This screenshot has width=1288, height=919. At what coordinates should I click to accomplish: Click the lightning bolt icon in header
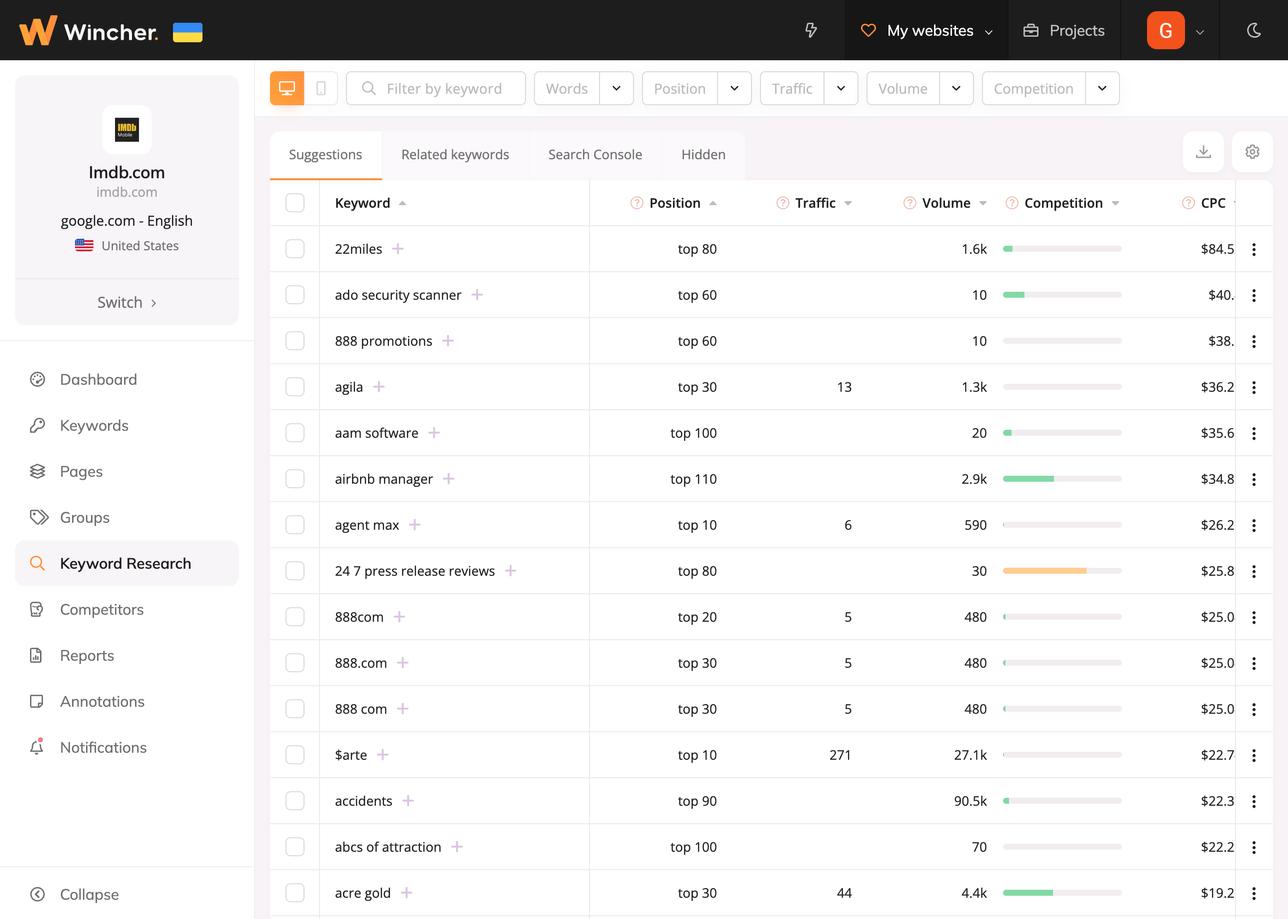[x=811, y=30]
